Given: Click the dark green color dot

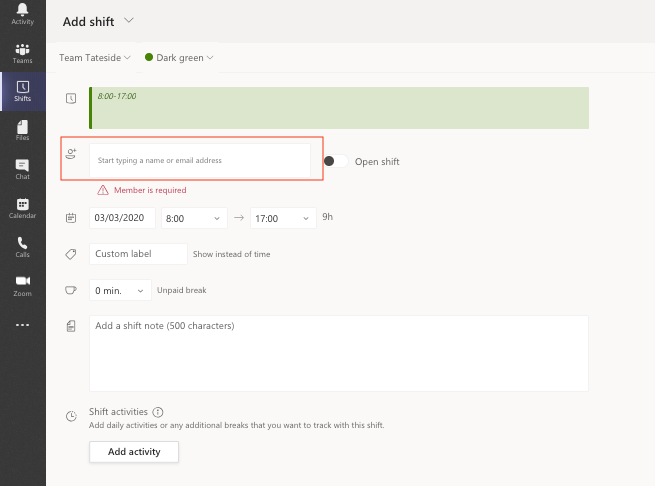Looking at the screenshot, I should coord(149,57).
